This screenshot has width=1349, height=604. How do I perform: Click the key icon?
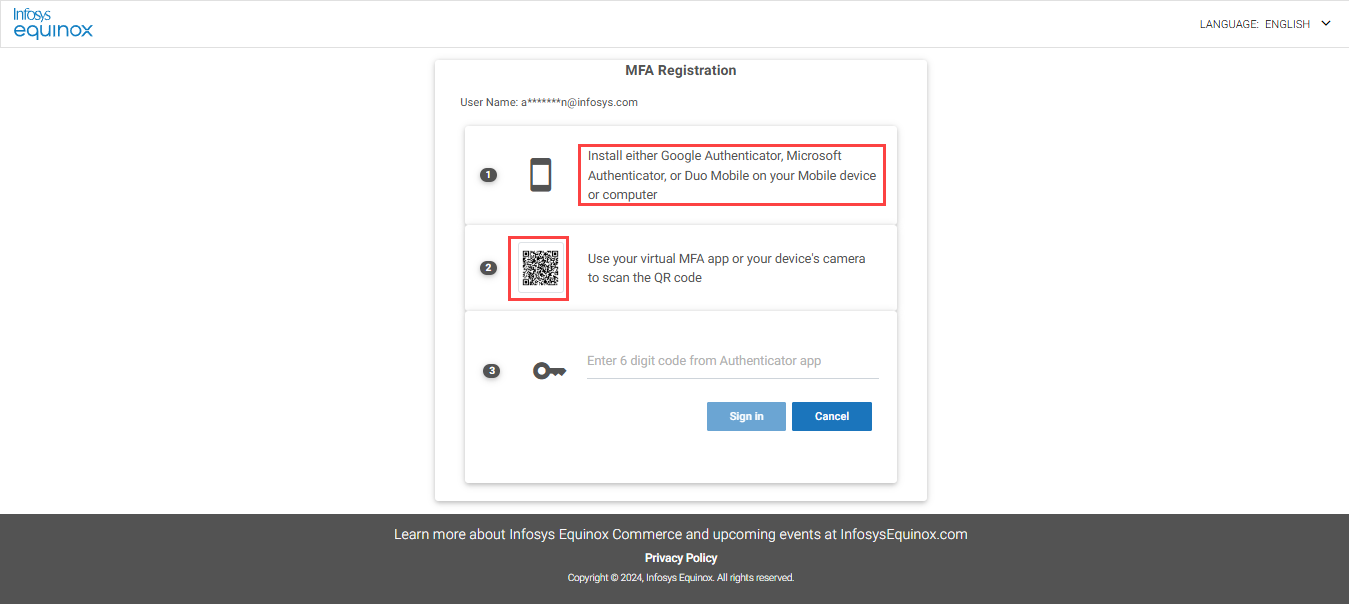click(x=549, y=371)
